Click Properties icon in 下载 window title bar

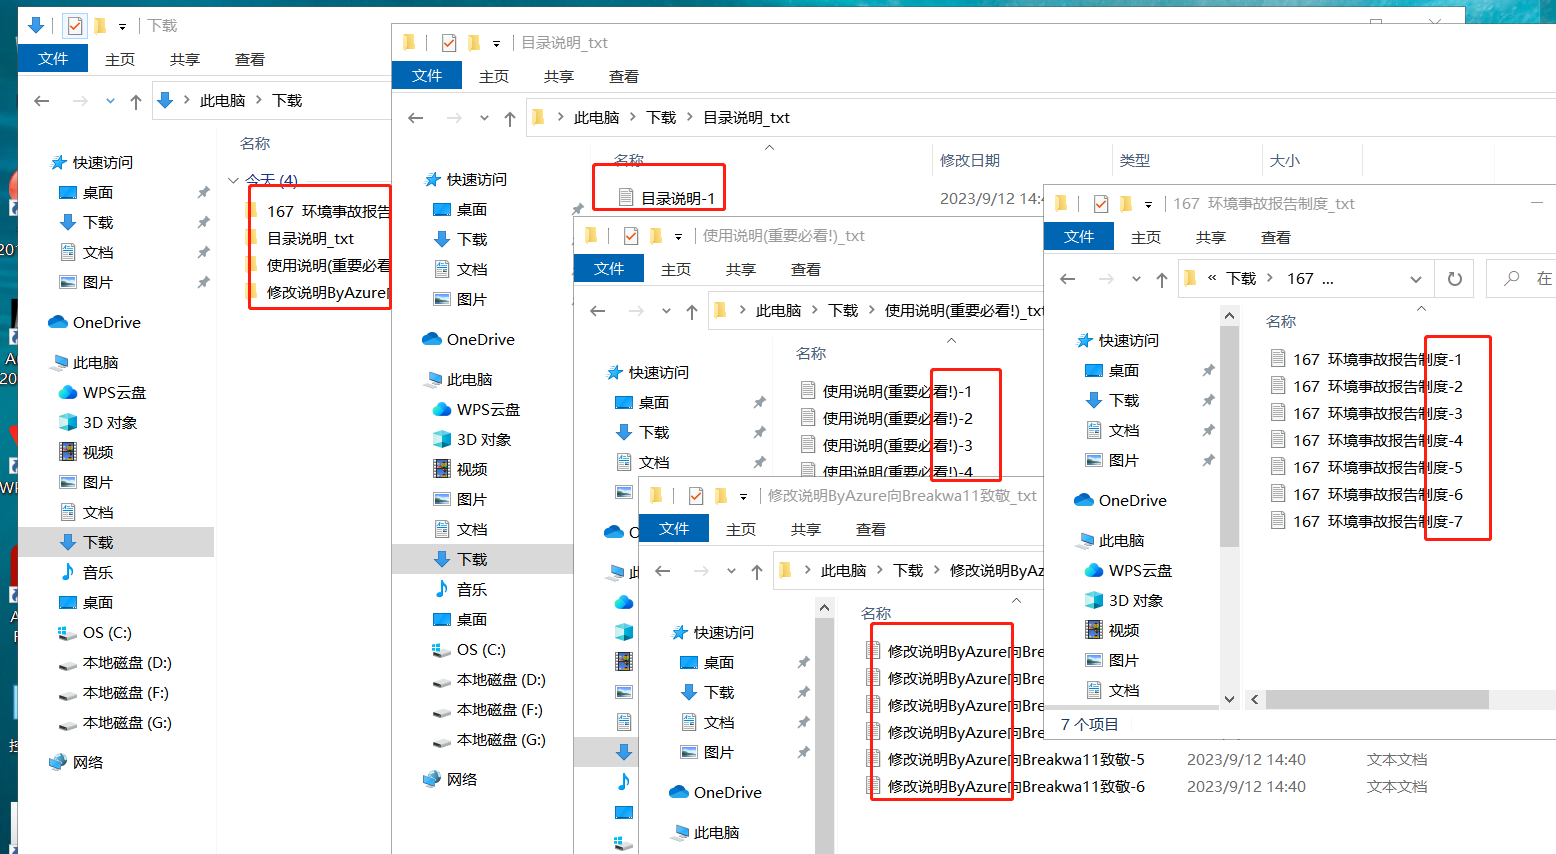pos(75,25)
